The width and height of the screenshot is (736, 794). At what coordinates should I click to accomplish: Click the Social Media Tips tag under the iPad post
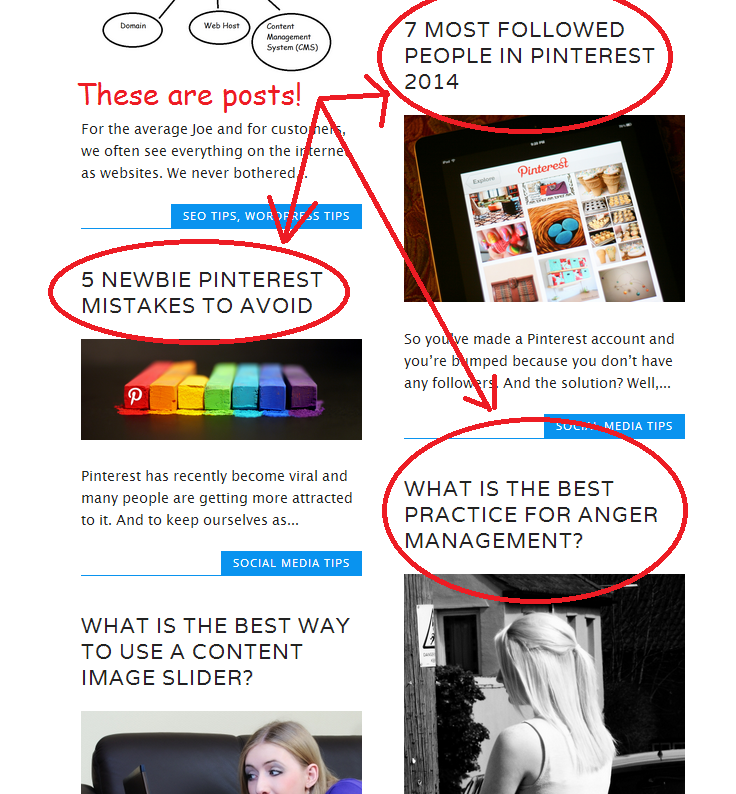pyautogui.click(x=614, y=426)
